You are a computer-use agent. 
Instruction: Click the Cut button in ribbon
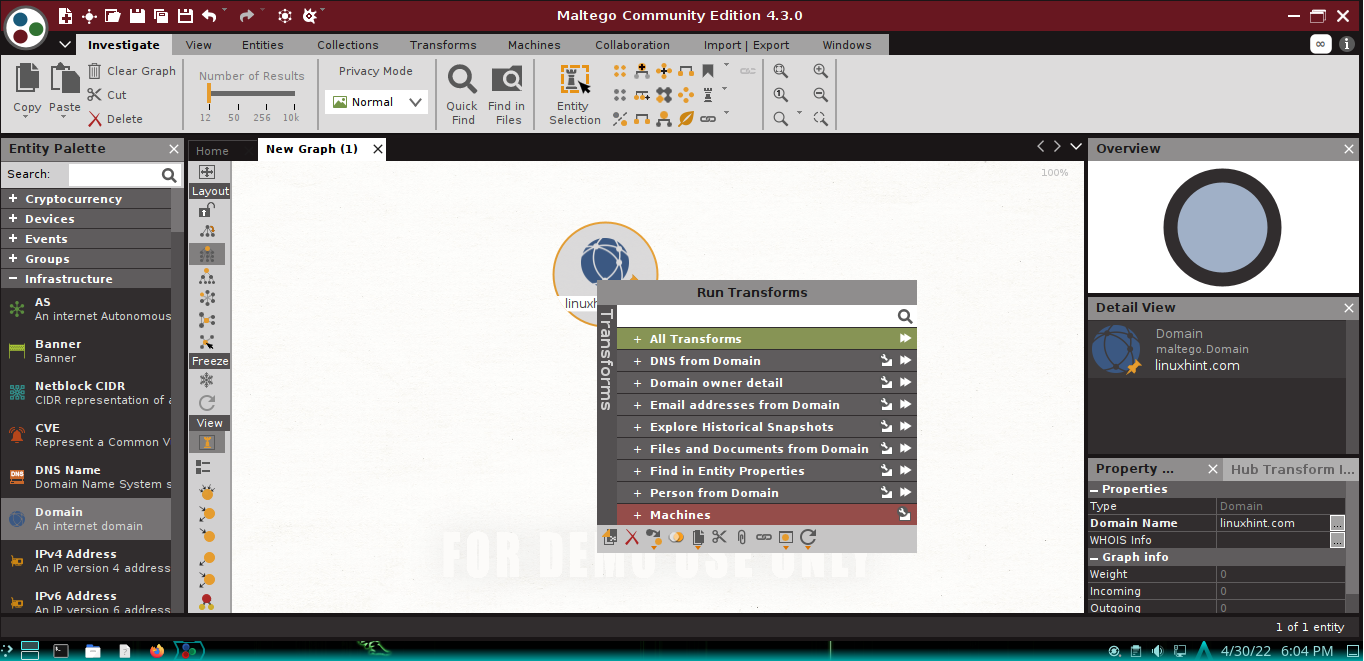click(x=107, y=95)
